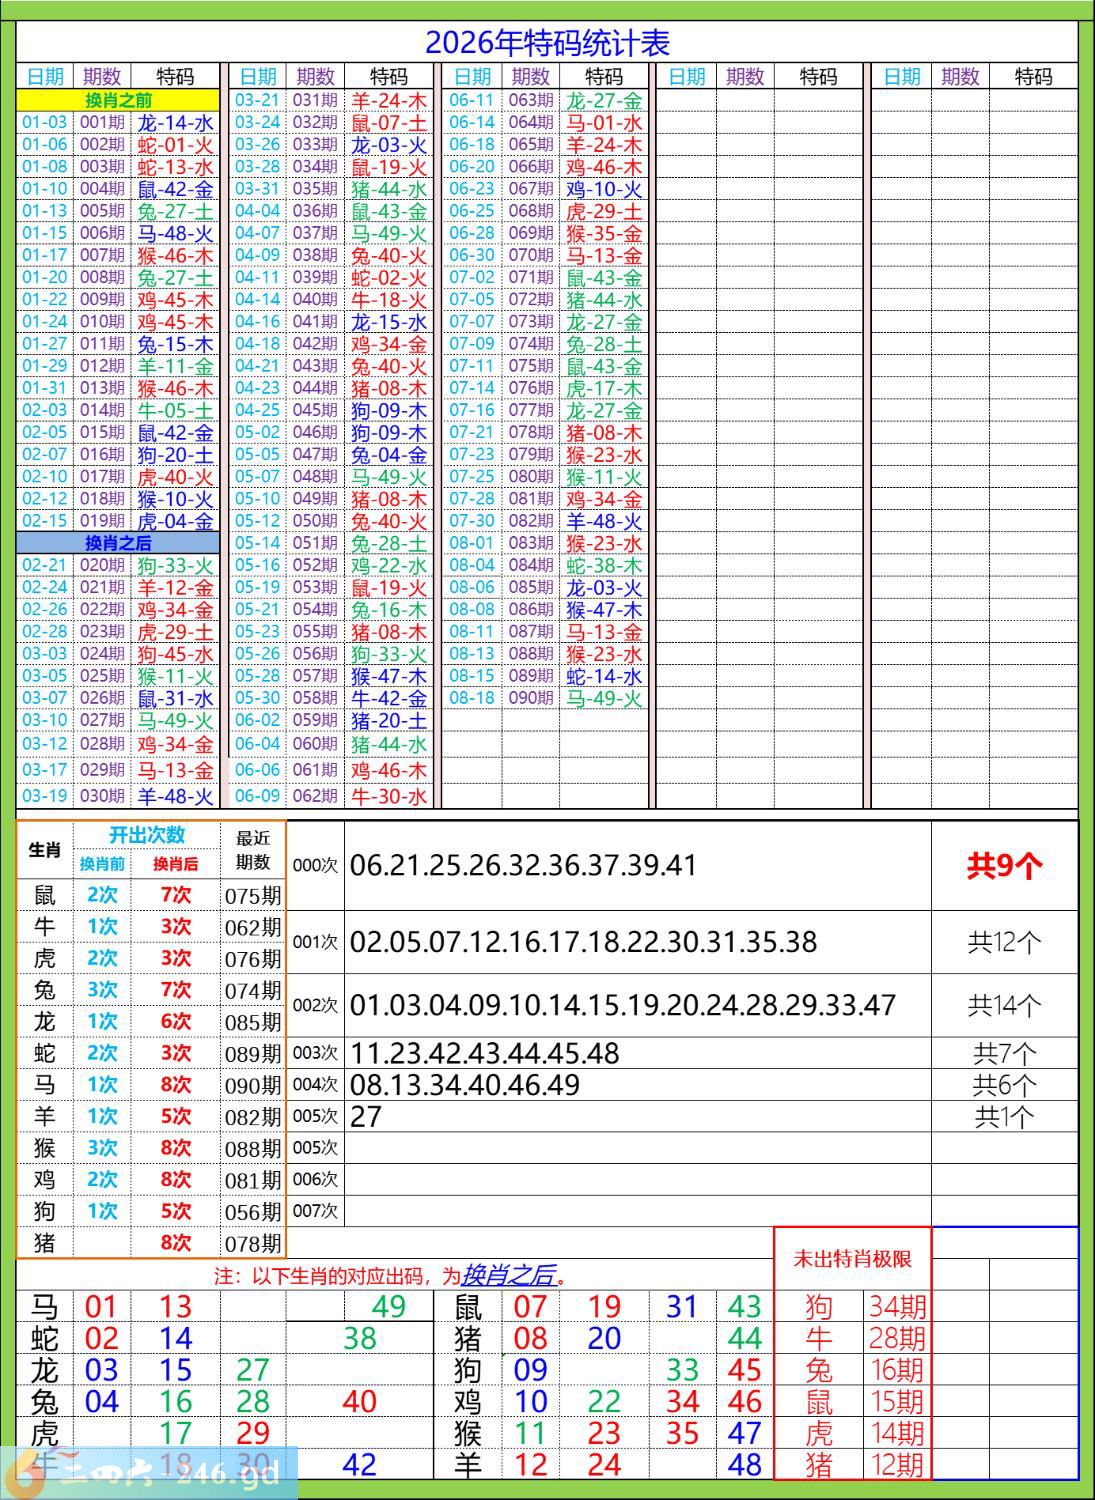Click the underlined 换肖之后 note link

pos(508,1276)
